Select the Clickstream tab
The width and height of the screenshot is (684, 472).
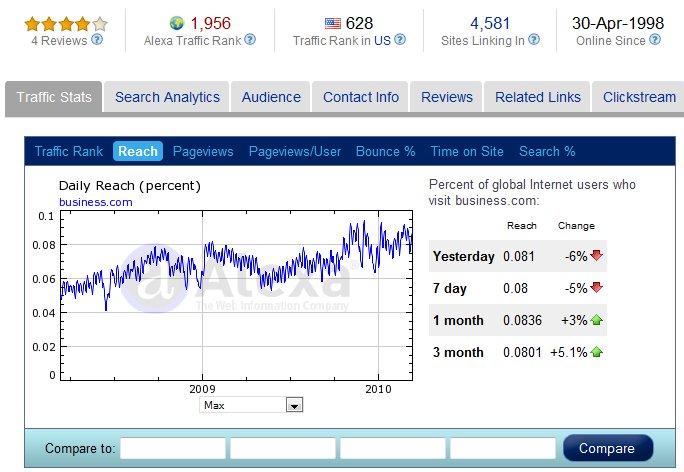(x=639, y=97)
